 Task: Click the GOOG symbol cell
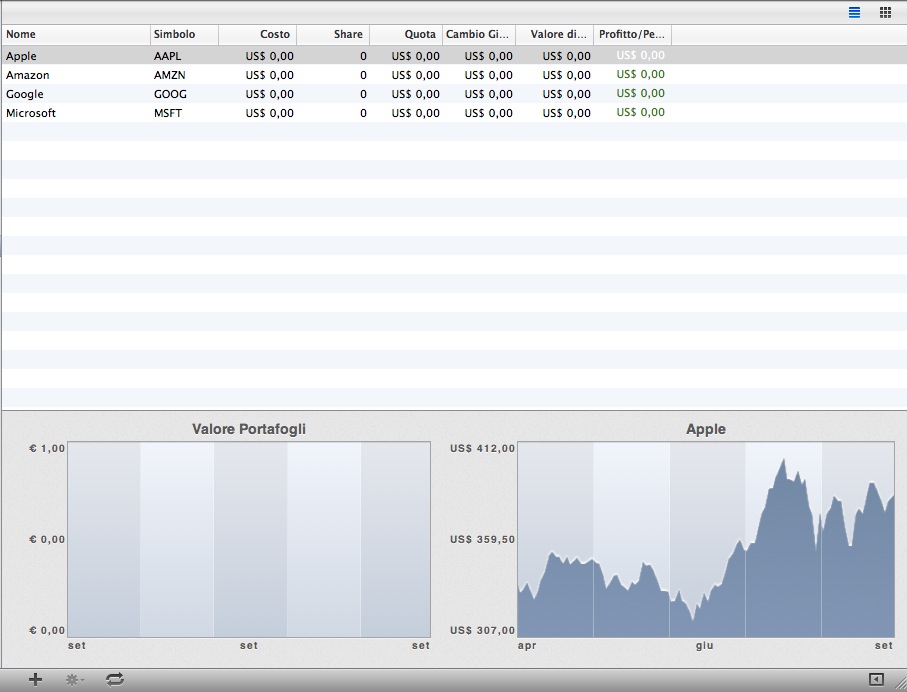pos(170,94)
